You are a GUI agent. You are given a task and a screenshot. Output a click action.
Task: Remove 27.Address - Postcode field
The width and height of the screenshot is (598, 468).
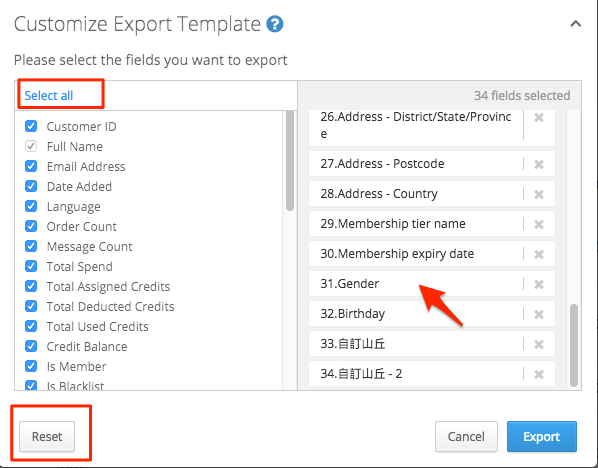tap(539, 164)
